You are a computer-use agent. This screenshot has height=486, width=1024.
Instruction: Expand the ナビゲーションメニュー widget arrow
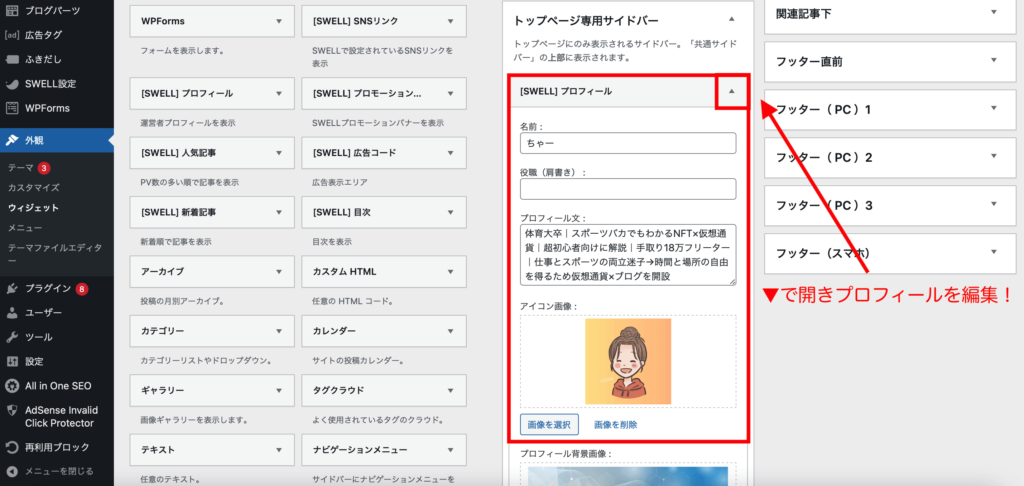(450, 450)
